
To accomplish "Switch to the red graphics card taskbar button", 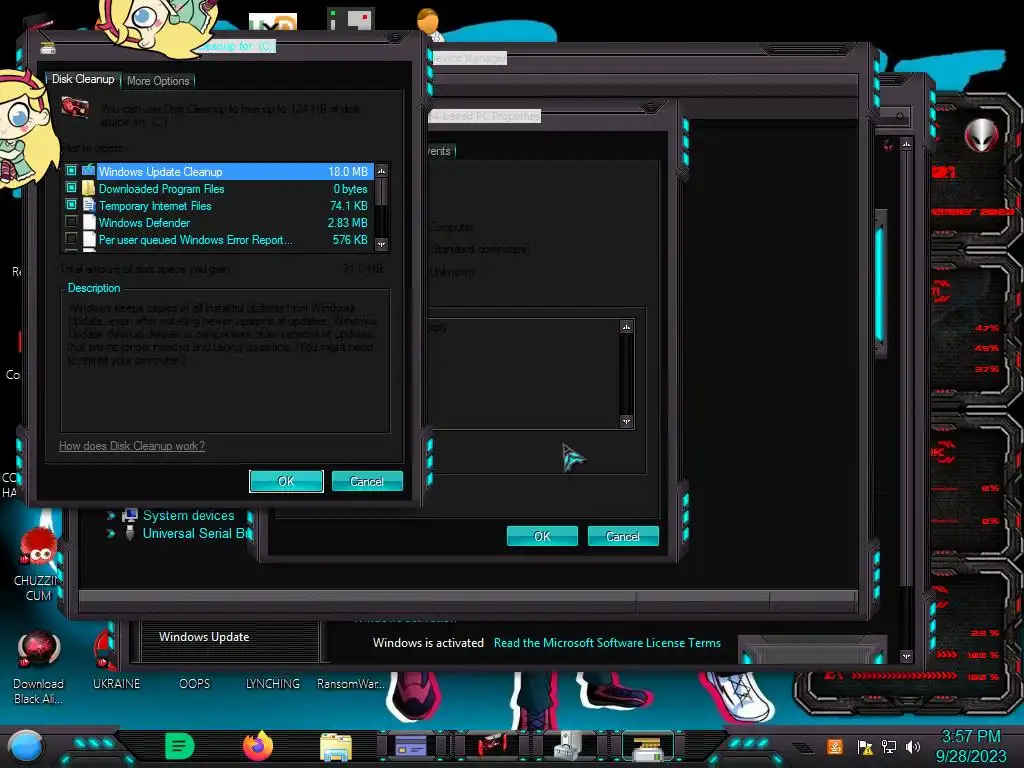I will (x=490, y=746).
